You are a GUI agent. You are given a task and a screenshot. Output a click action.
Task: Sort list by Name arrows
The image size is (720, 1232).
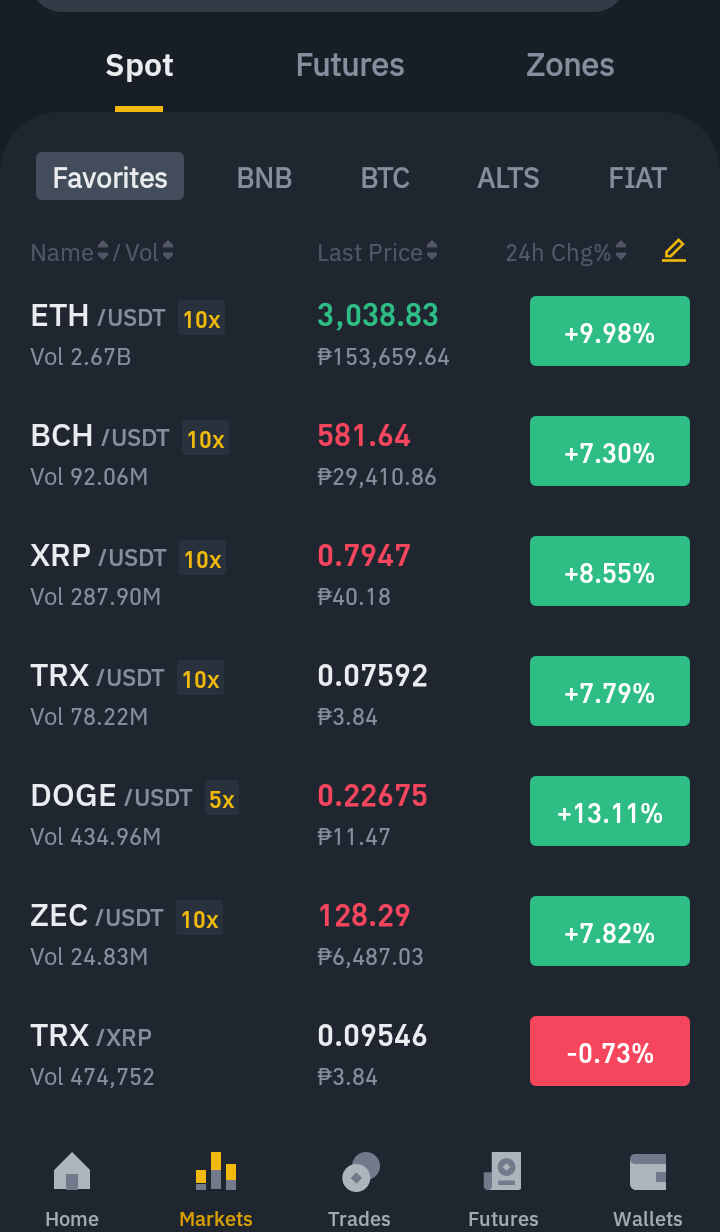102,252
